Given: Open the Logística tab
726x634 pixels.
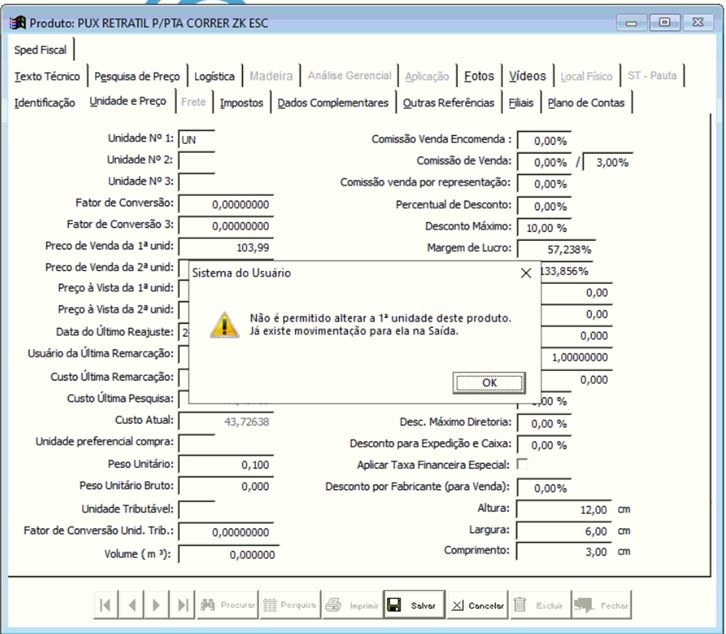Looking at the screenshot, I should point(214,76).
